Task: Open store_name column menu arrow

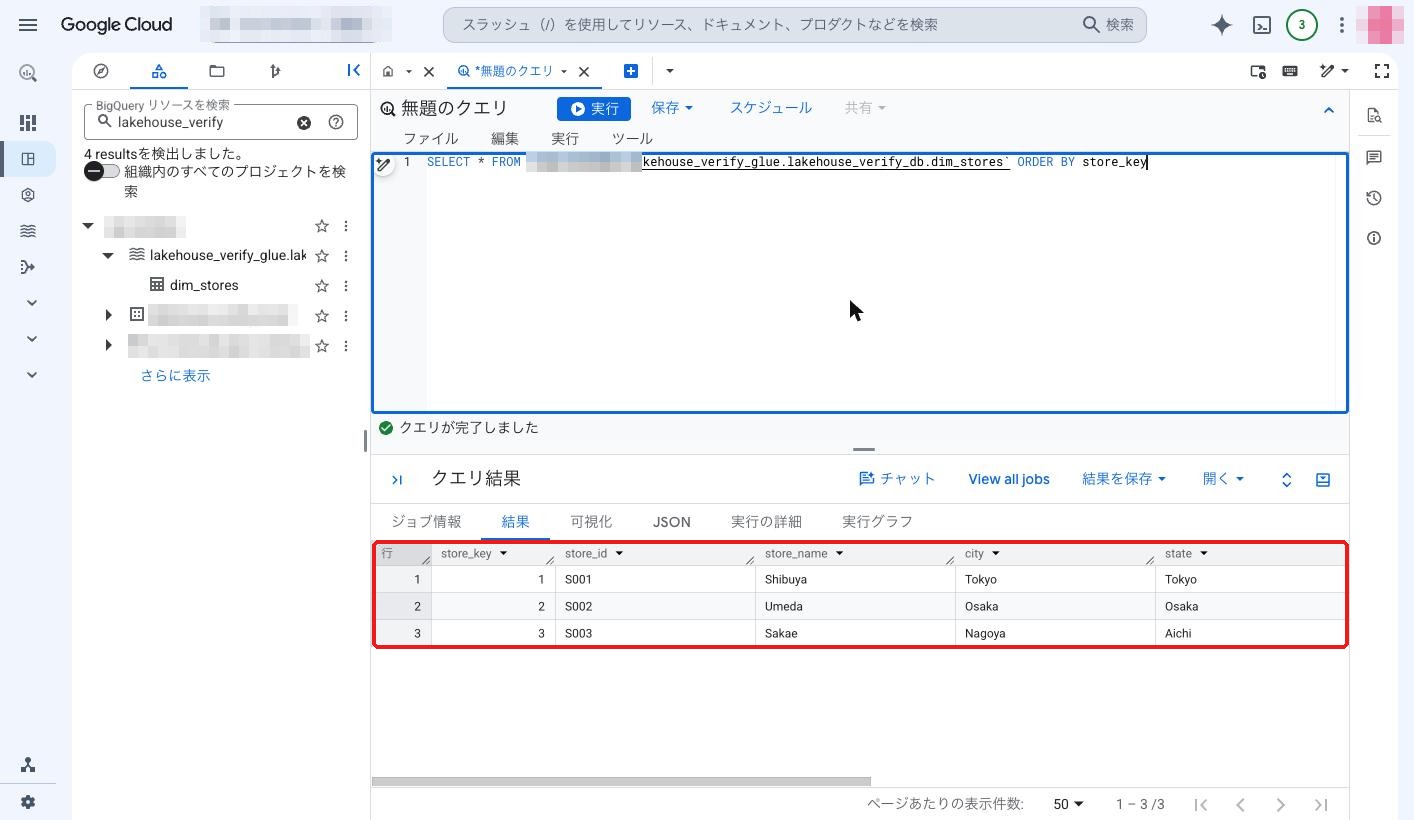Action: tap(839, 553)
